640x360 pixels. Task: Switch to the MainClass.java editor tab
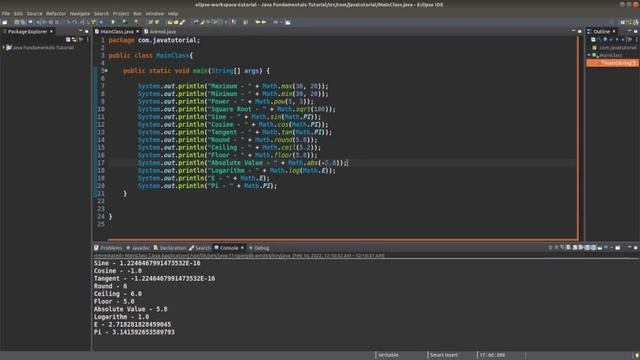coord(117,31)
